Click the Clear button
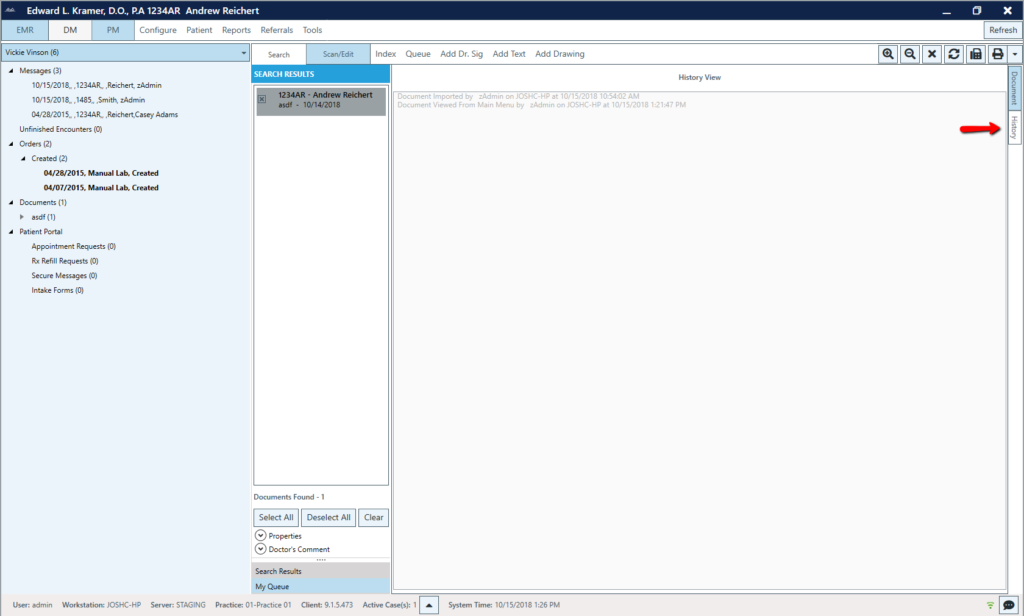The height and width of the screenshot is (616, 1024). pyautogui.click(x=374, y=517)
